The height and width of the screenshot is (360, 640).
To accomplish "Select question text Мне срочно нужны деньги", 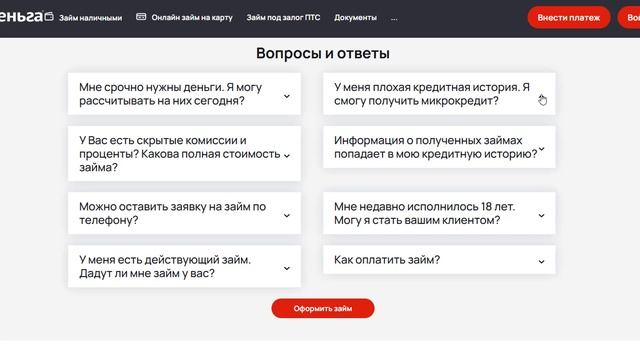I will pos(171,94).
